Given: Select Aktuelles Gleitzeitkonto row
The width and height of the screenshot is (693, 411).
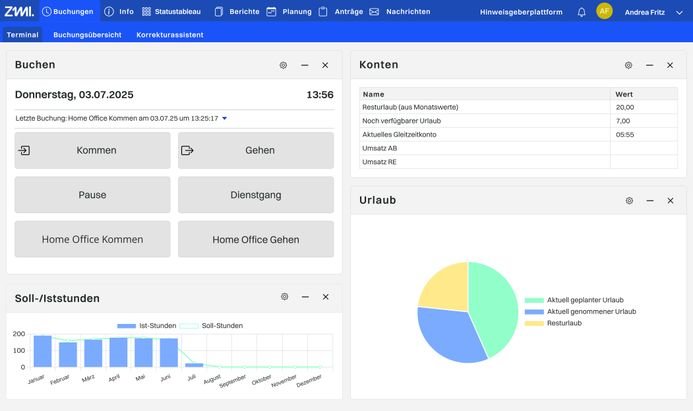Looking at the screenshot, I should pos(518,135).
